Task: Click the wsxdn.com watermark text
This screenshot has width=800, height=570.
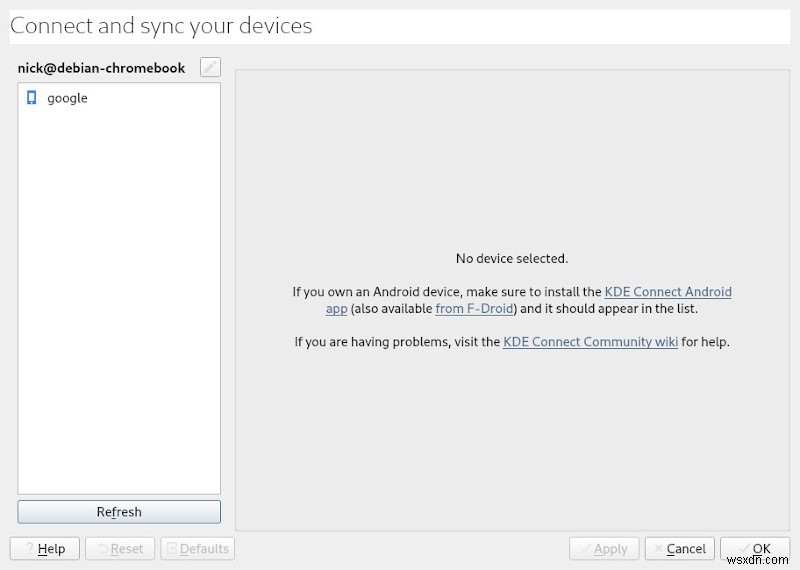Action: pos(757,560)
